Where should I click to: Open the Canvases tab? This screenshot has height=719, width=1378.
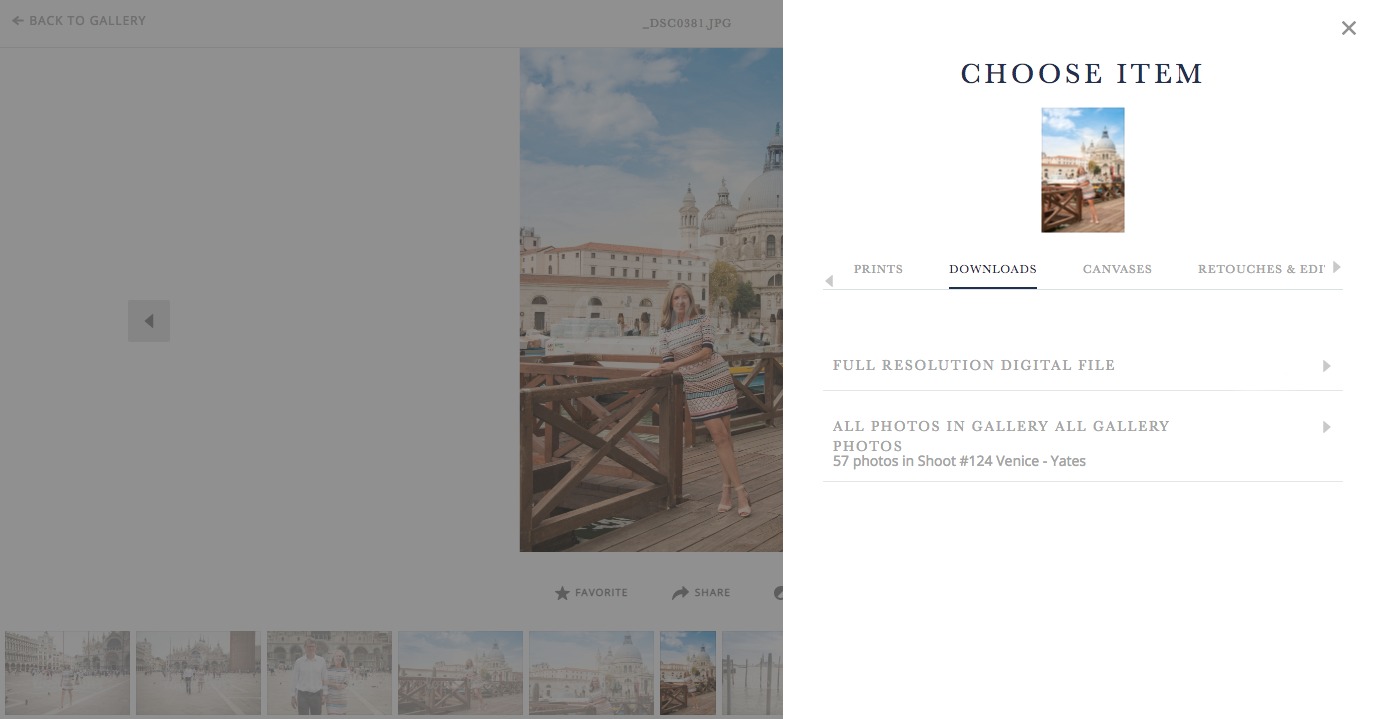point(1117,269)
